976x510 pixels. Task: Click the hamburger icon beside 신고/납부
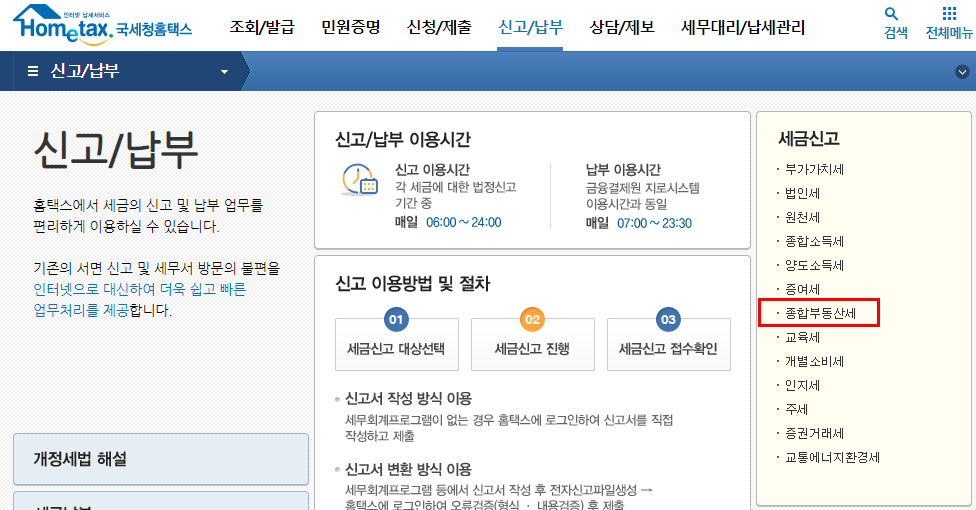click(x=33, y=71)
